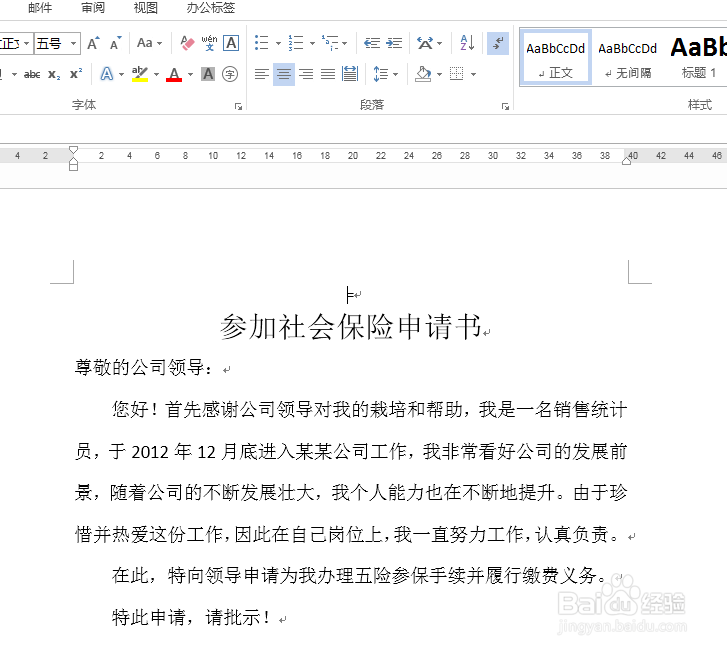Apply paragraph Shading paint bucket
The height and width of the screenshot is (651, 727).
coord(423,74)
